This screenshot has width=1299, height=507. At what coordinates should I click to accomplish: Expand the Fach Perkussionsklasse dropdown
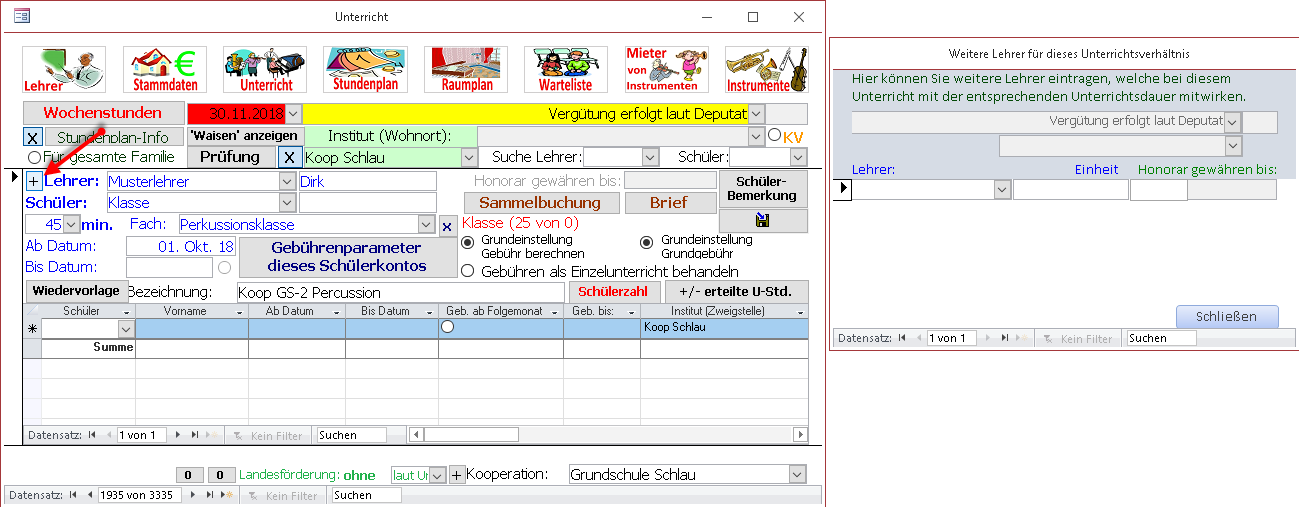point(427,225)
